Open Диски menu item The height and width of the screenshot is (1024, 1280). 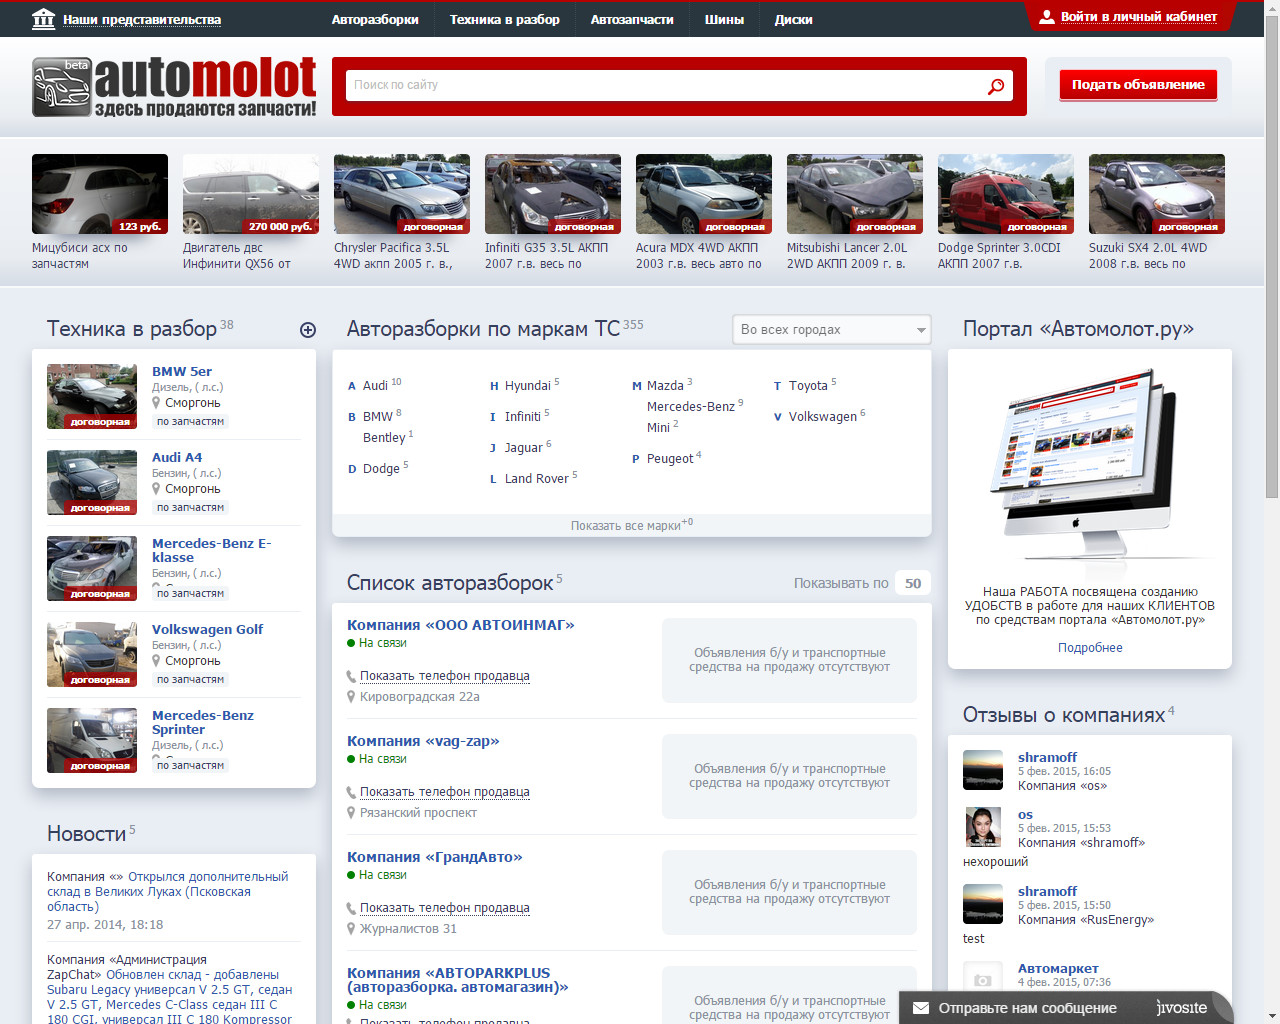pyautogui.click(x=793, y=19)
